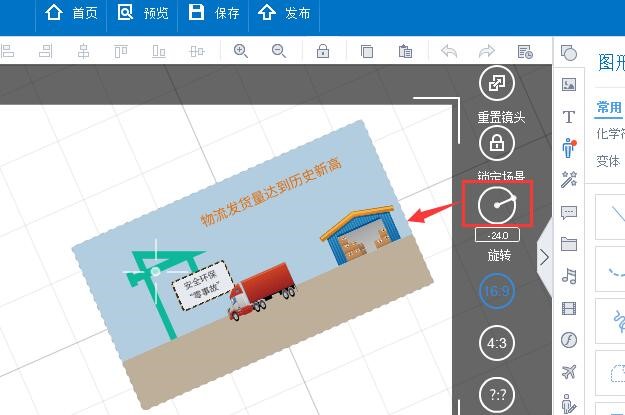Image resolution: width=625 pixels, height=415 pixels.
Task: Click the zoom out magnifier icon
Action: point(279,51)
